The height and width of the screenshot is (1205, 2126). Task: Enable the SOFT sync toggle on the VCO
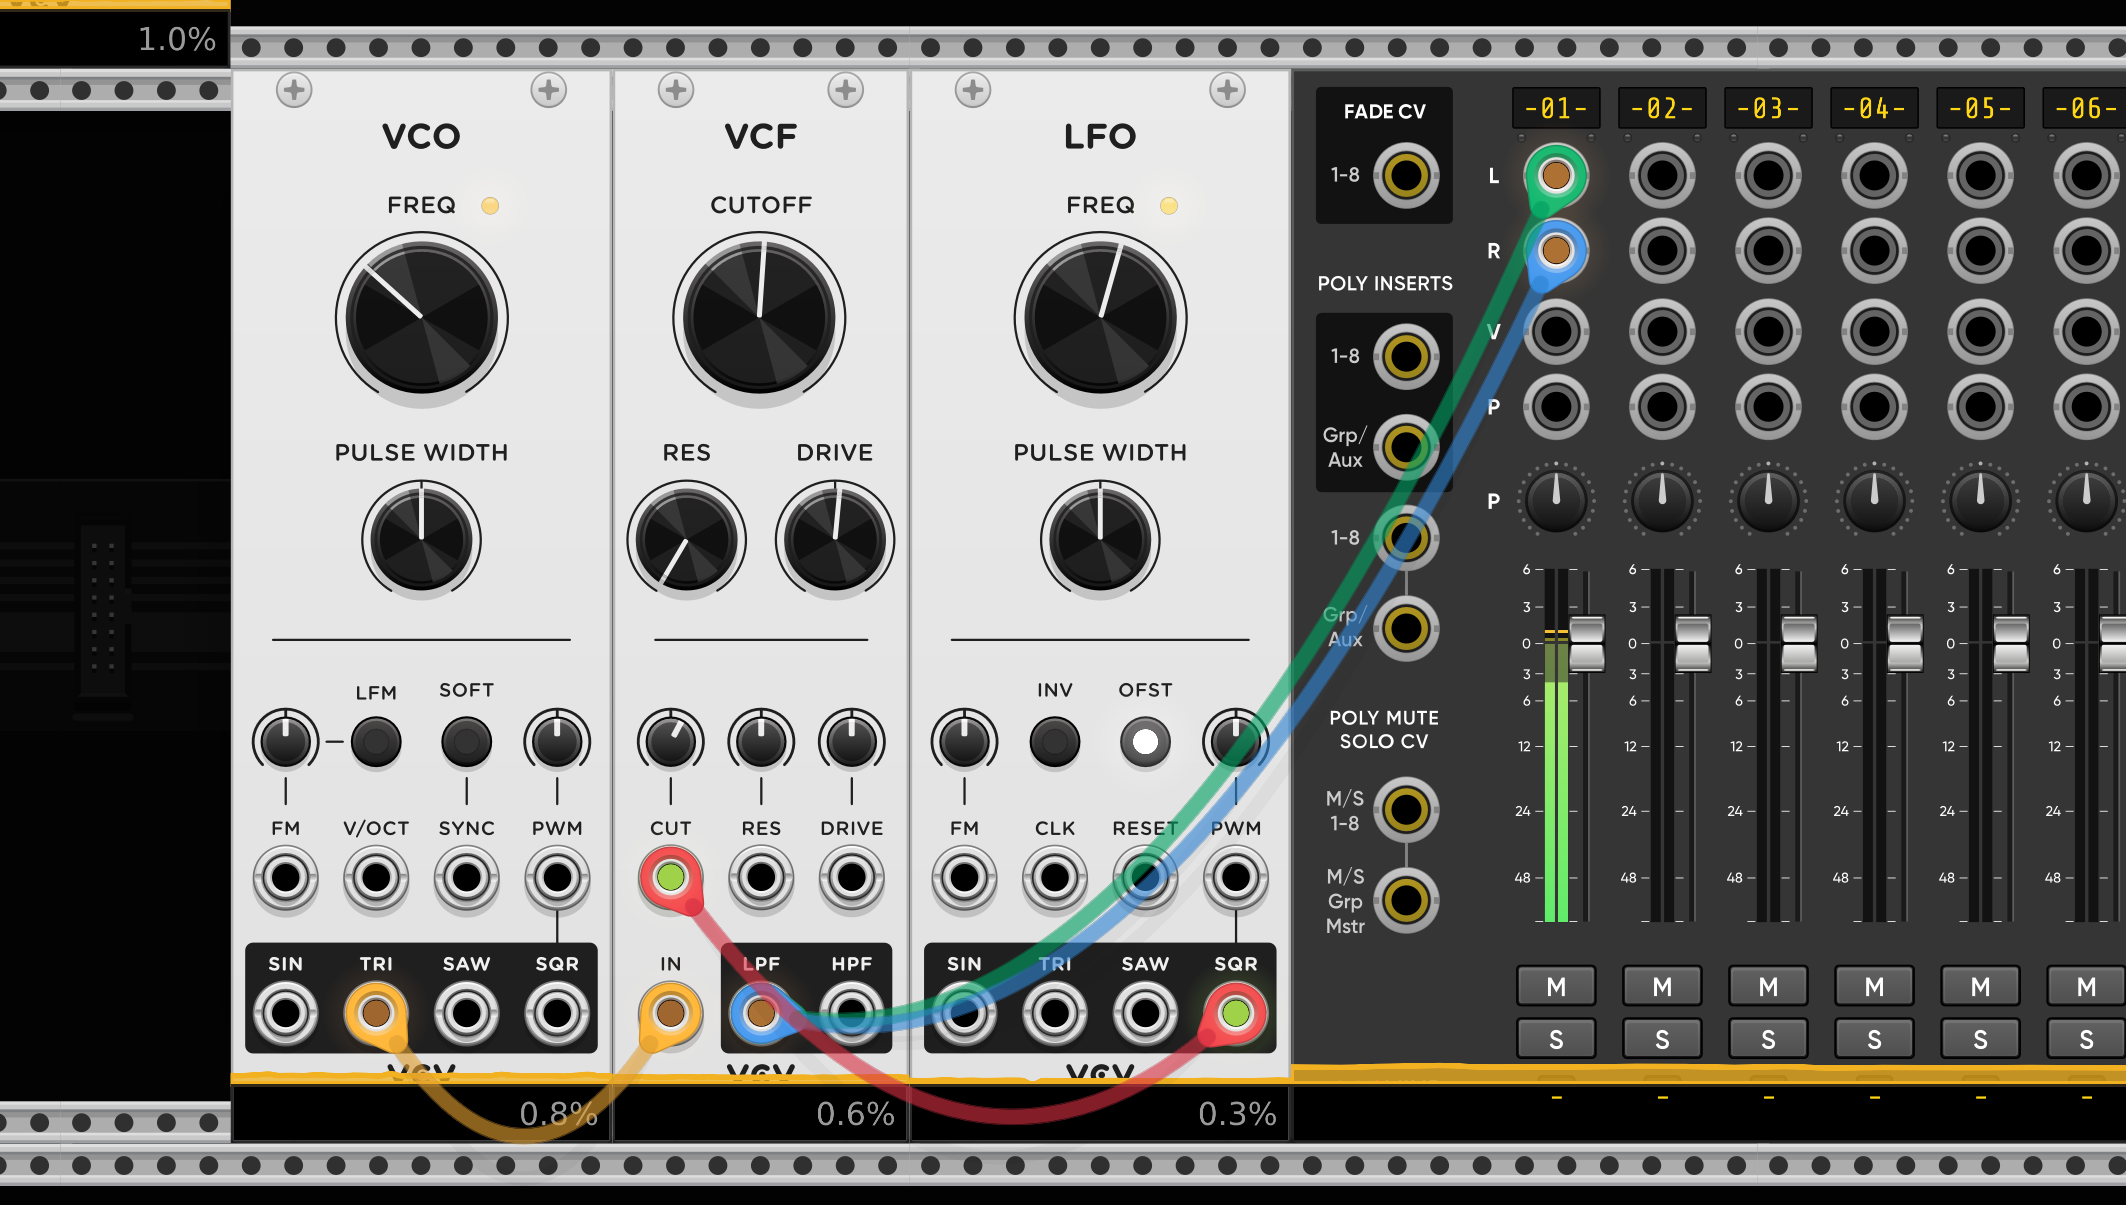465,742
